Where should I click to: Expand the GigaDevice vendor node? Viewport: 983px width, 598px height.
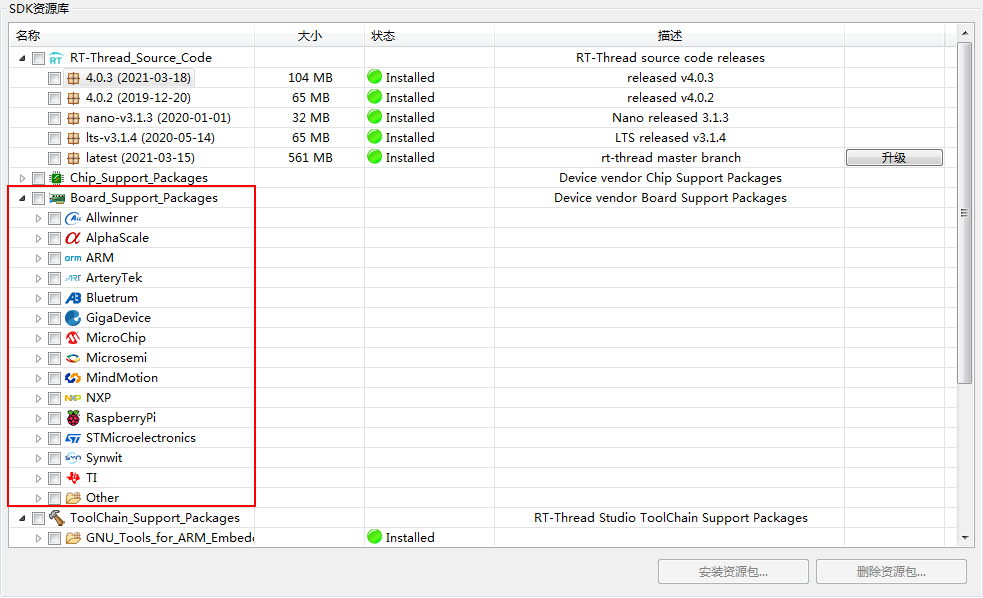[x=38, y=318]
